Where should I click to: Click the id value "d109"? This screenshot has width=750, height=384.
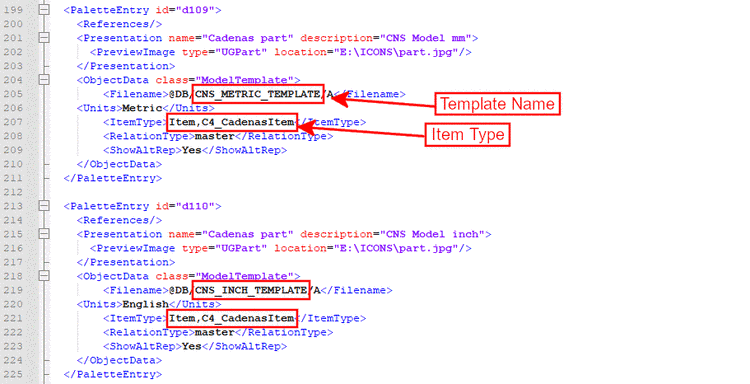195,10
